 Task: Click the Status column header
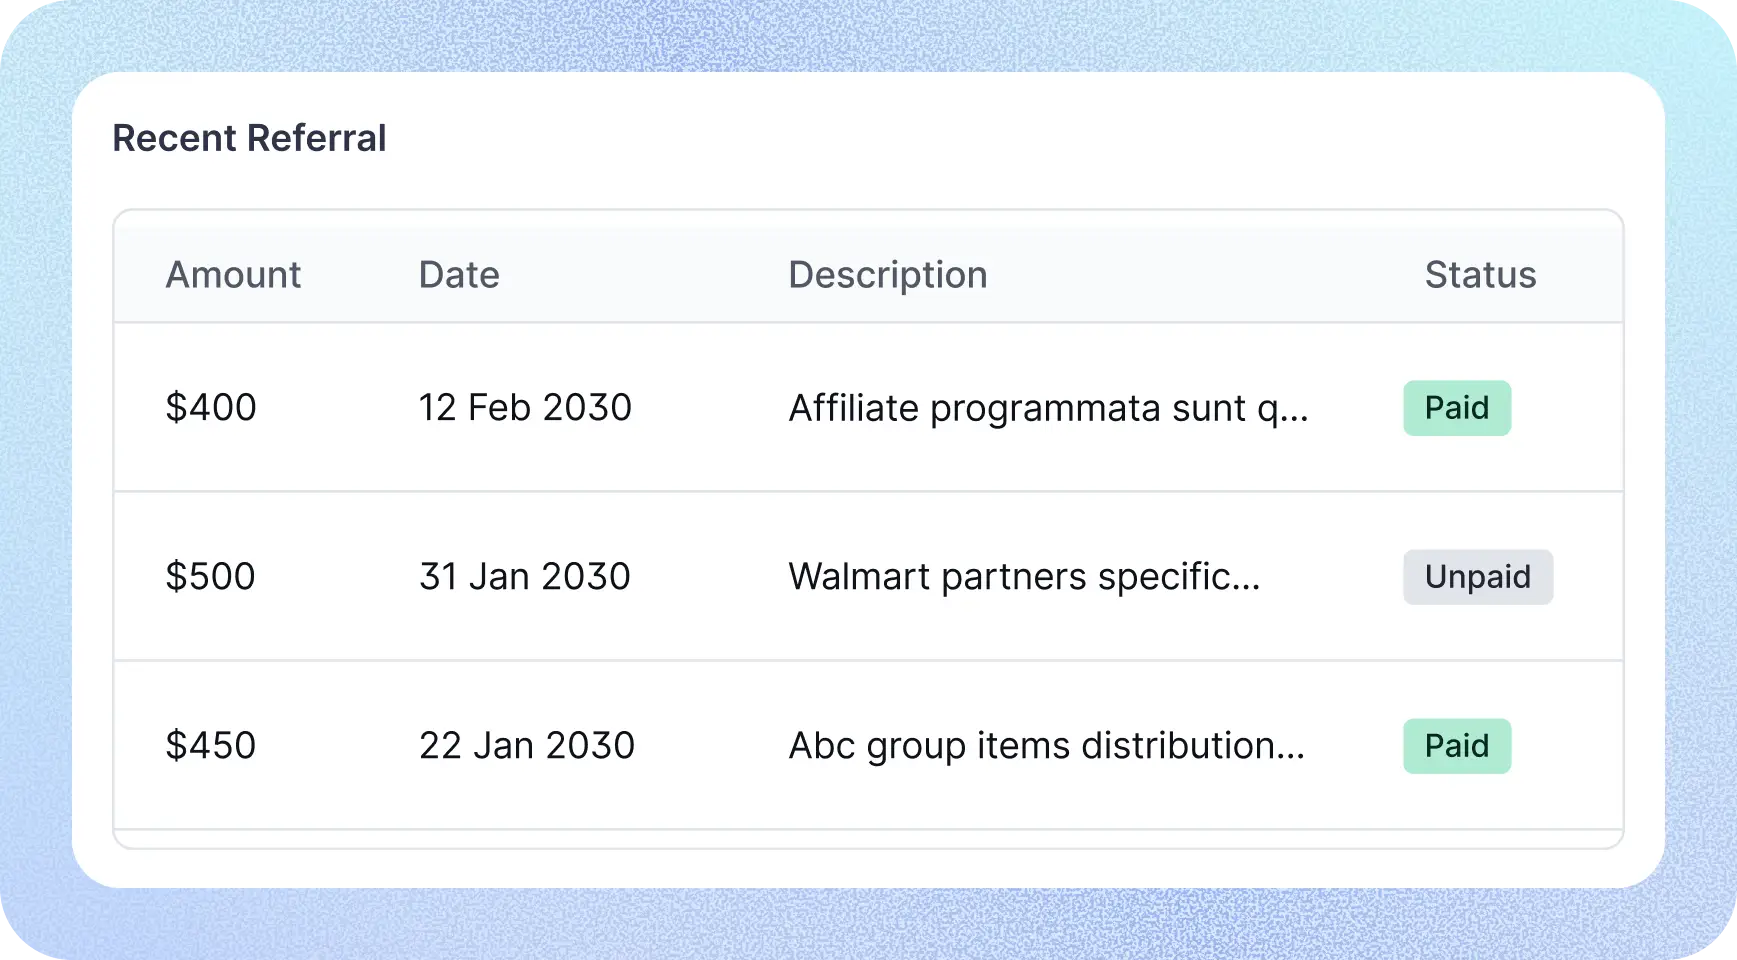(x=1480, y=275)
